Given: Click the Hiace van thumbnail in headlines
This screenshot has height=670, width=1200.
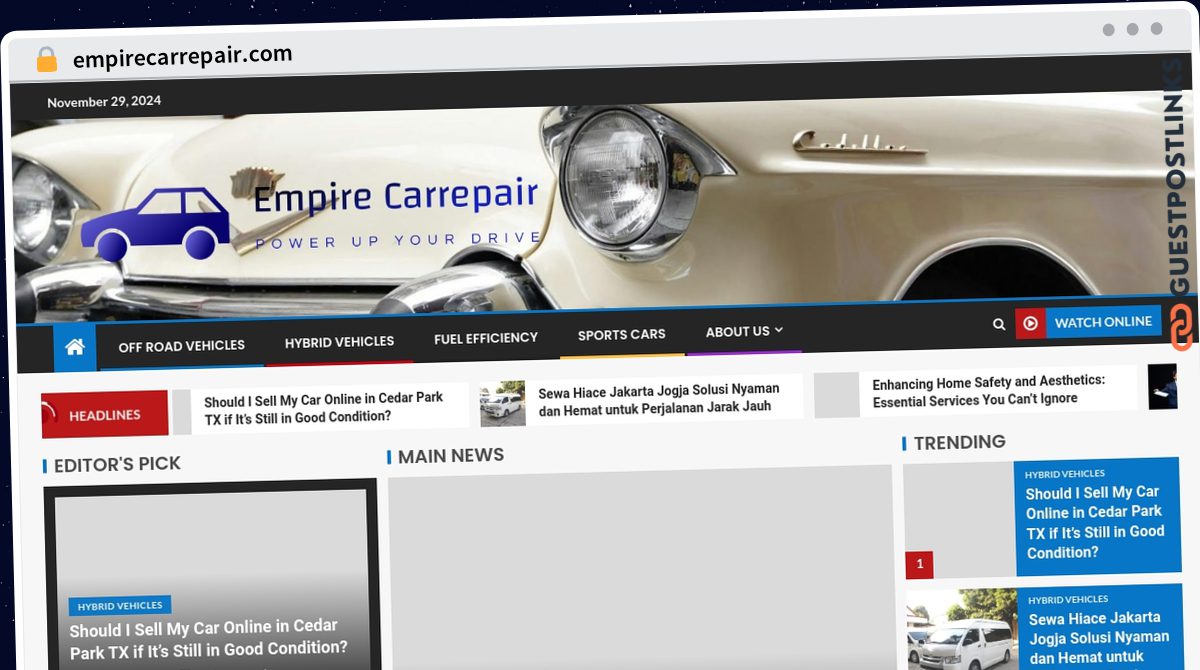Looking at the screenshot, I should point(502,404).
